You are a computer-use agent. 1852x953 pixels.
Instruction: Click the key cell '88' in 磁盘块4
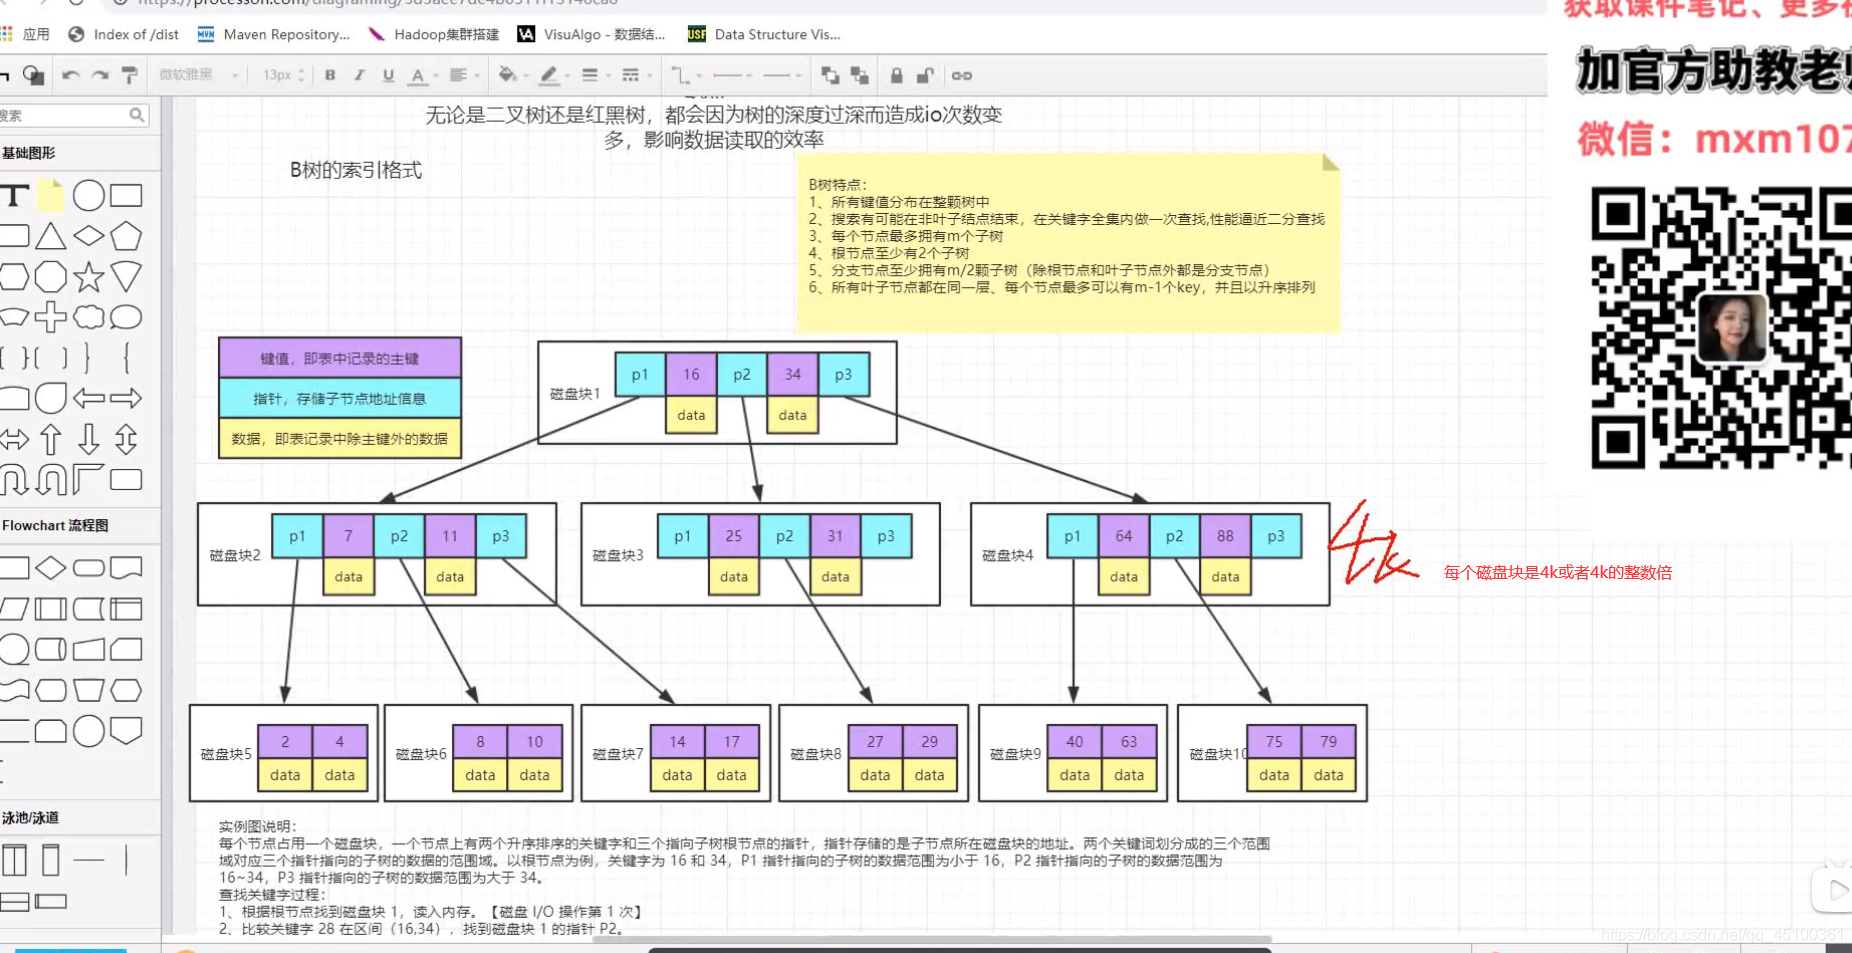(1225, 536)
